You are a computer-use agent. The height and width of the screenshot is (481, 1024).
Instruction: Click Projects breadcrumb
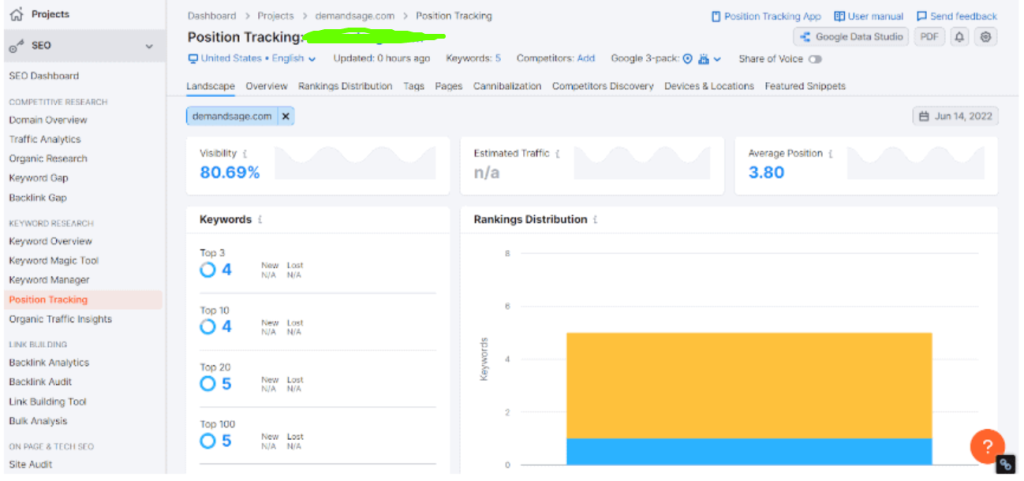click(x=275, y=16)
